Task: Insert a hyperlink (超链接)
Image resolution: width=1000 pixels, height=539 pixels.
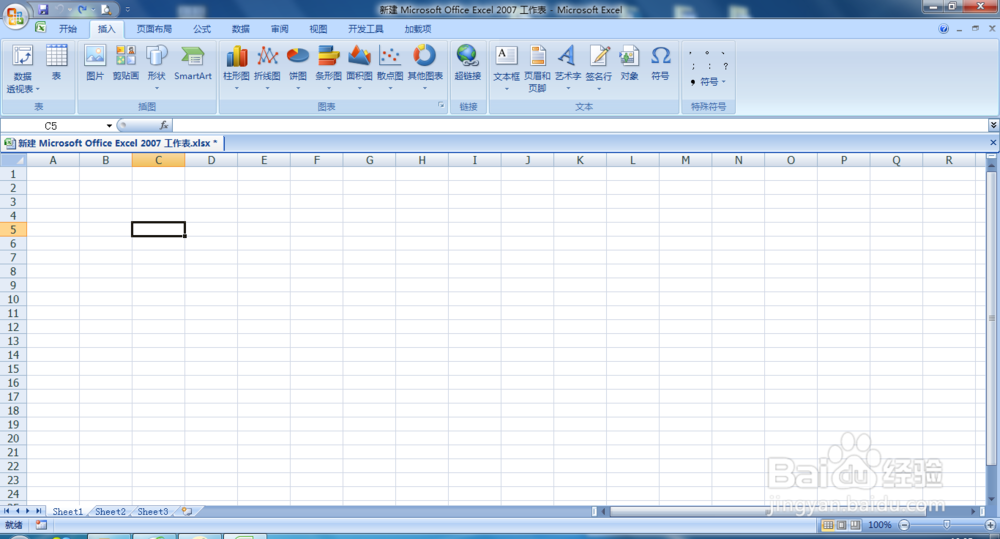Action: coord(467,63)
